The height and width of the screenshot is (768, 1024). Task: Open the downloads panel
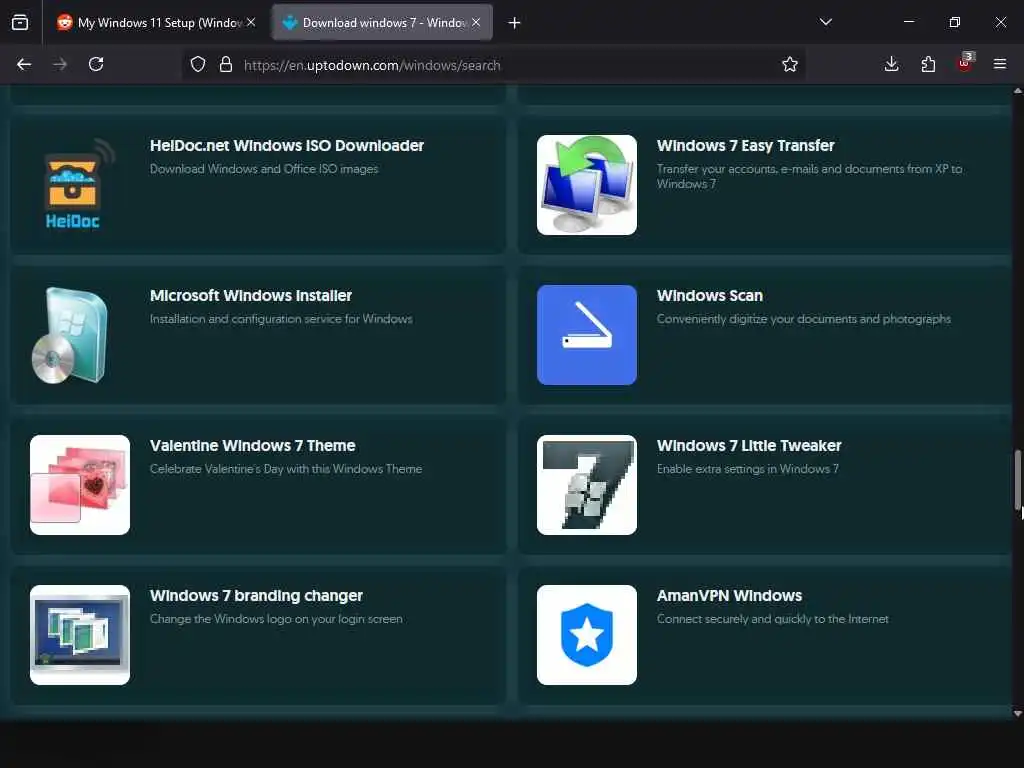click(891, 65)
